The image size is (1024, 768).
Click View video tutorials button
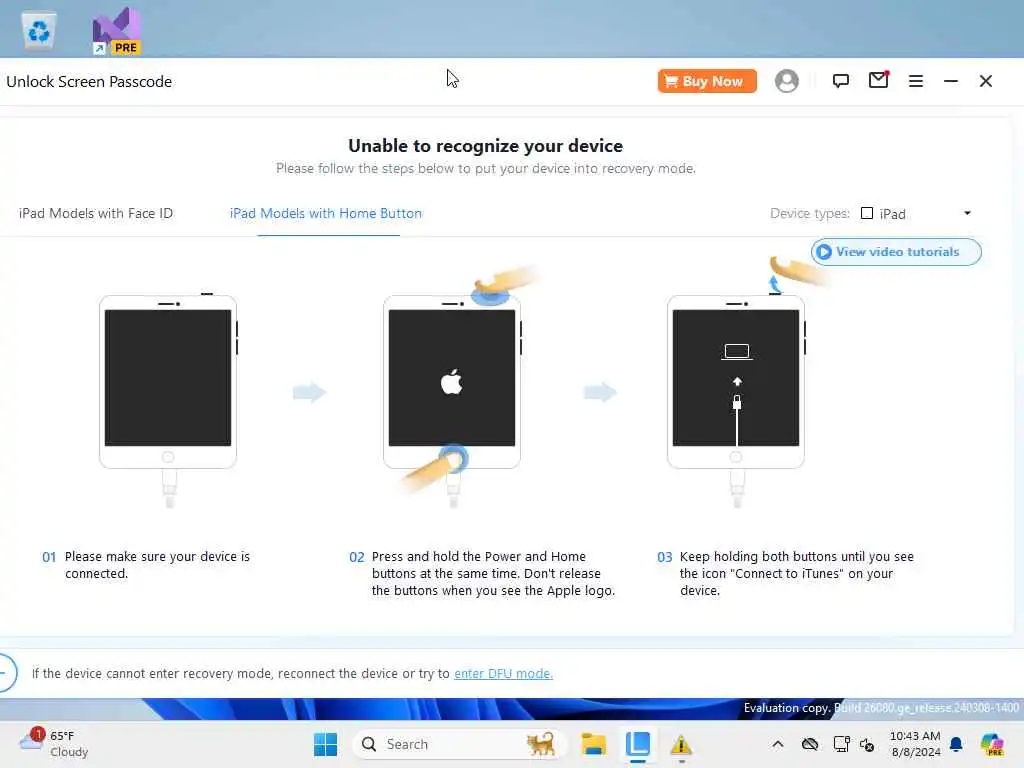point(896,252)
